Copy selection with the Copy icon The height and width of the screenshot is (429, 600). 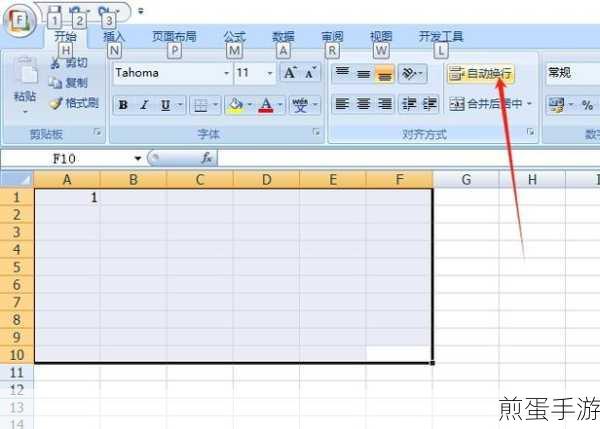55,83
